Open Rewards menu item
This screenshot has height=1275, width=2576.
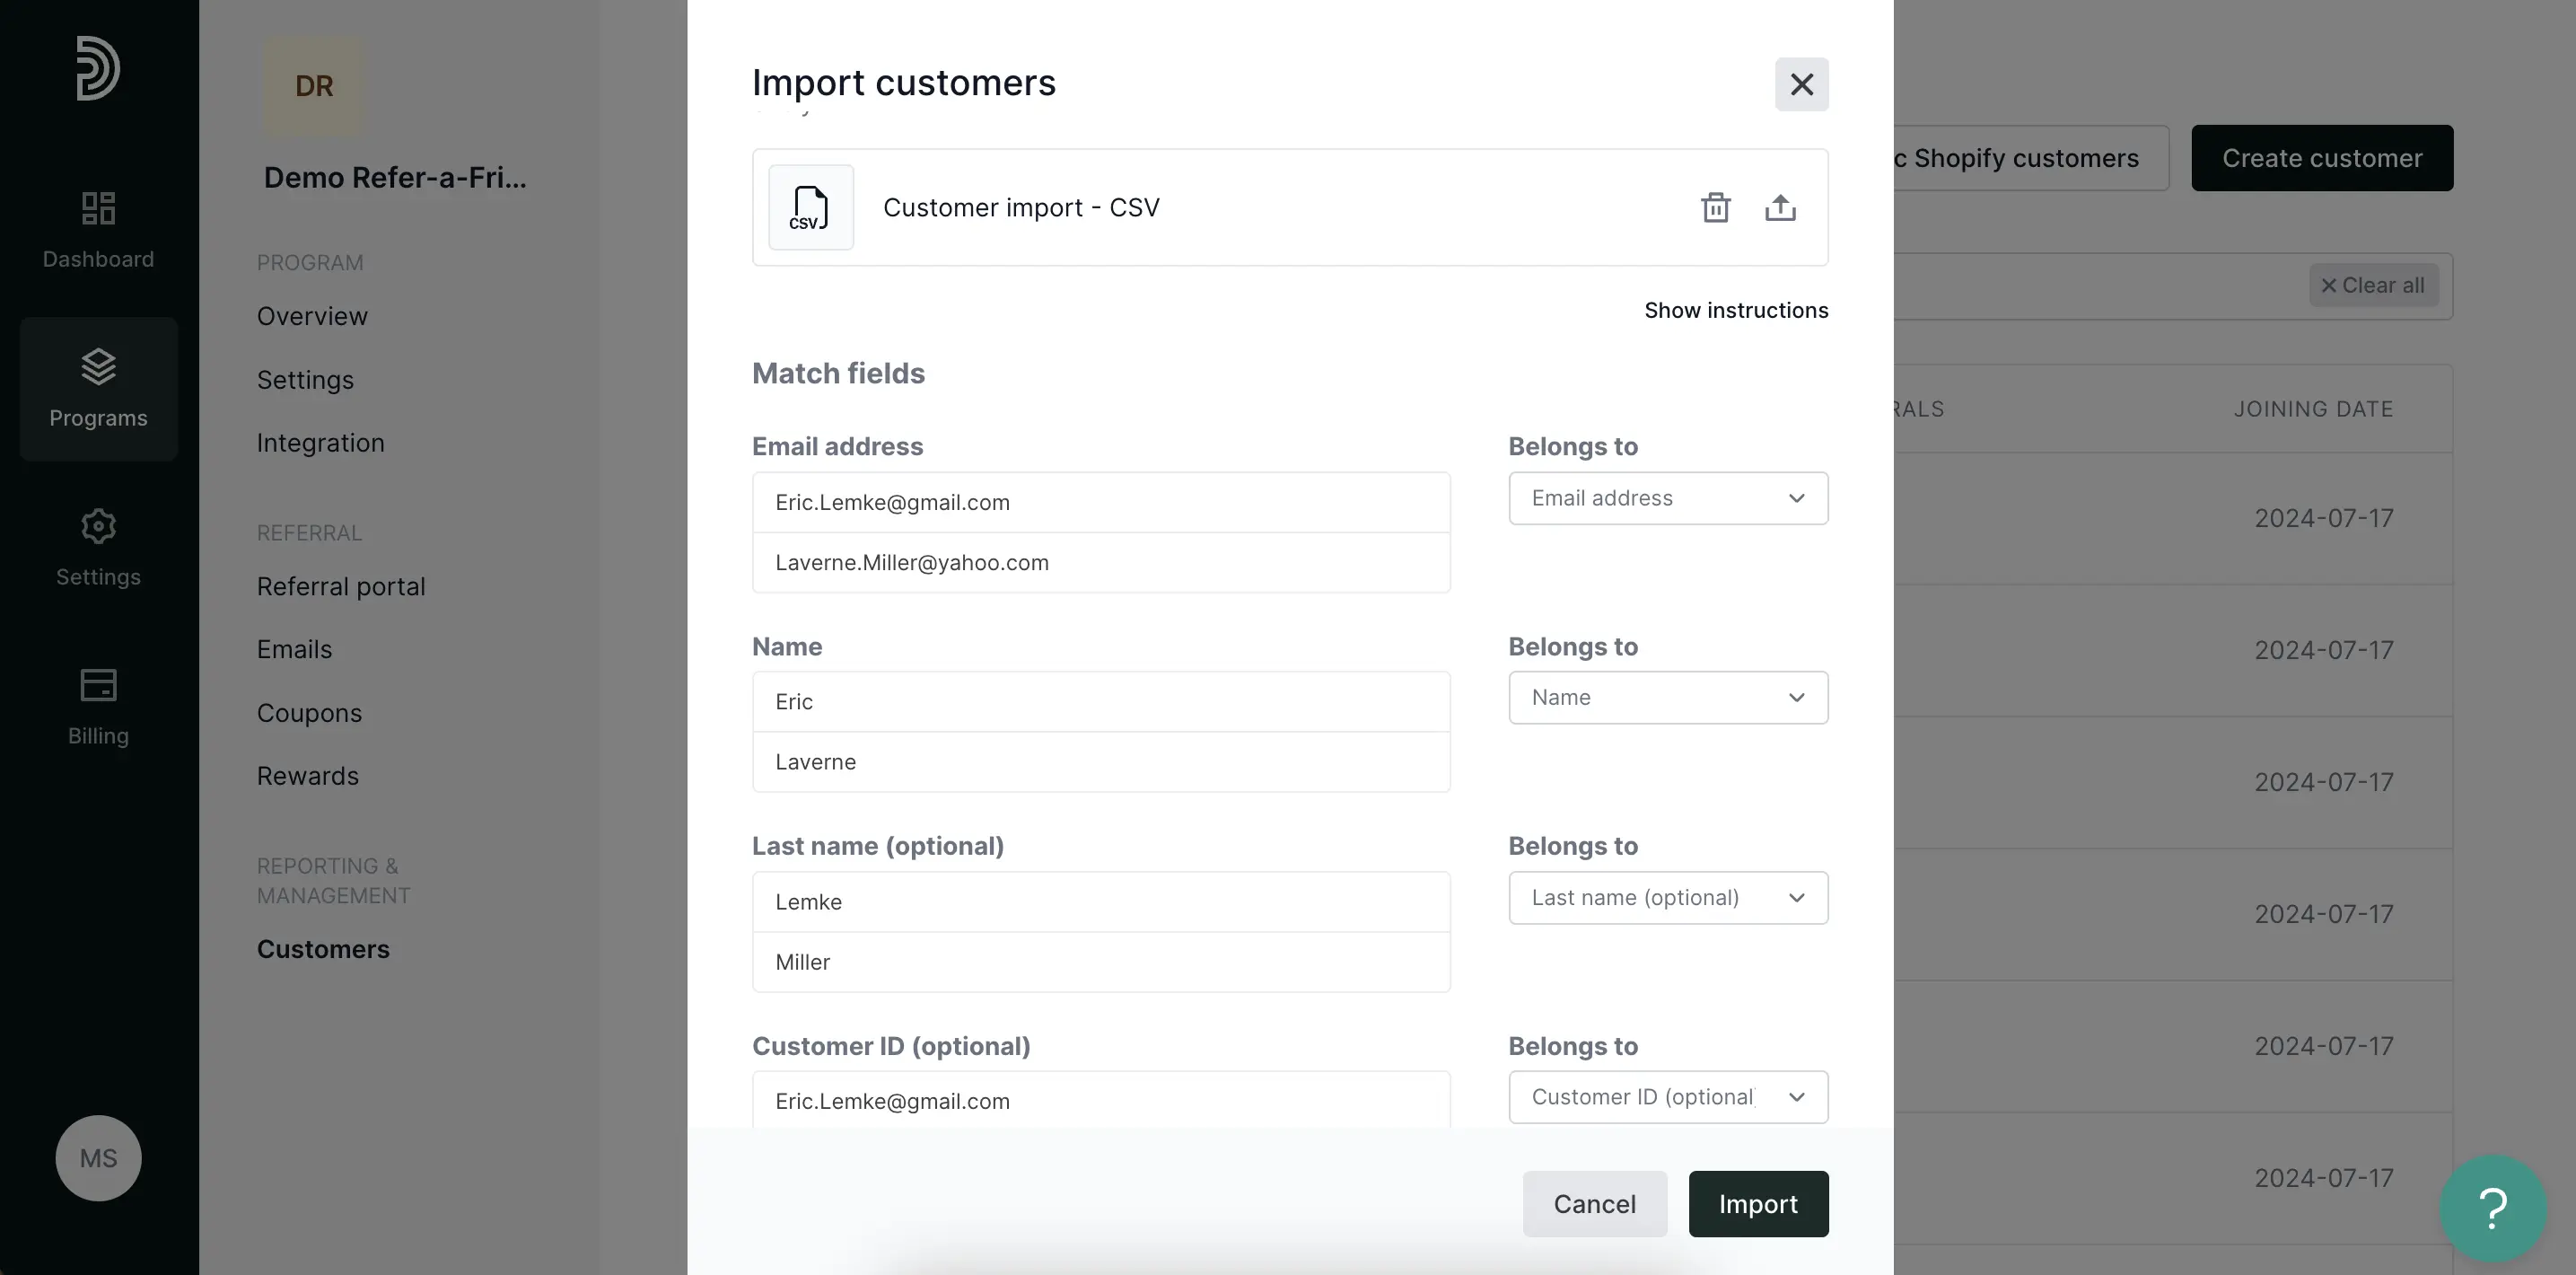307,776
